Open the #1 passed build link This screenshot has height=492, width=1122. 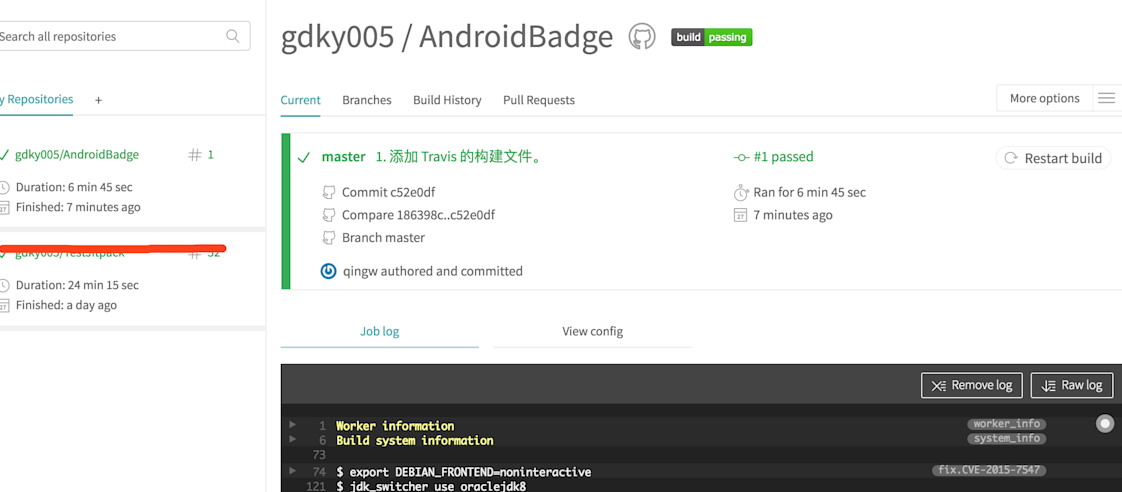tap(784, 157)
